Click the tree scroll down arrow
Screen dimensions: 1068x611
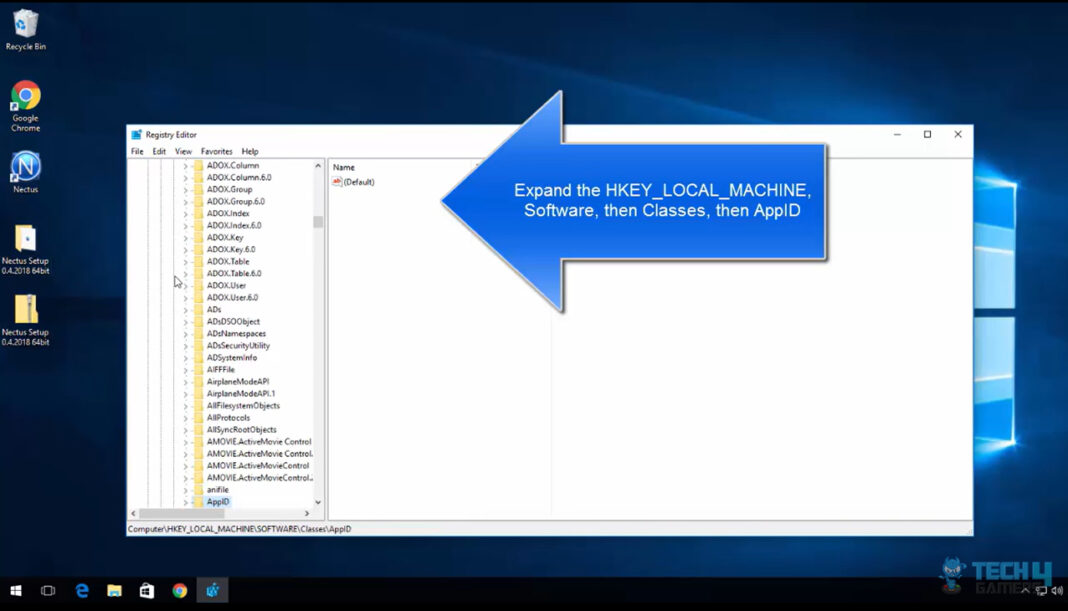coord(318,502)
